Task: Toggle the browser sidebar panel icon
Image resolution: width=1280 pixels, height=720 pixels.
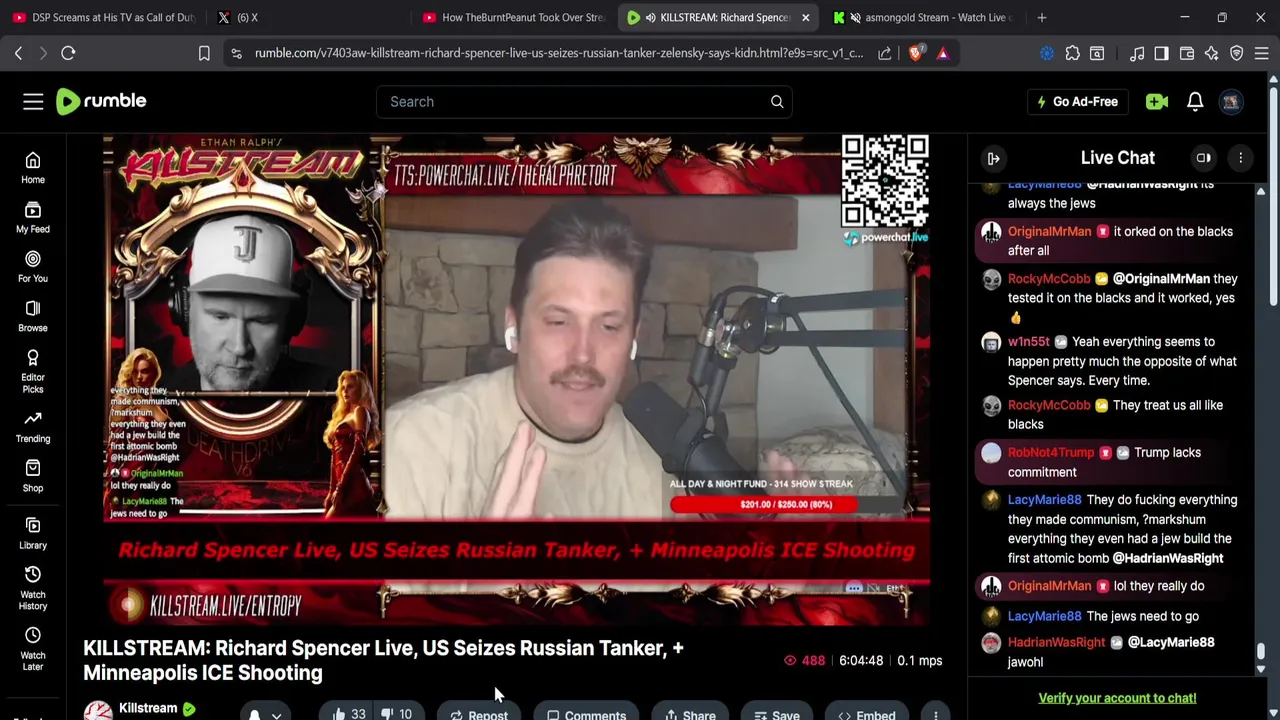Action: pos(1161,53)
